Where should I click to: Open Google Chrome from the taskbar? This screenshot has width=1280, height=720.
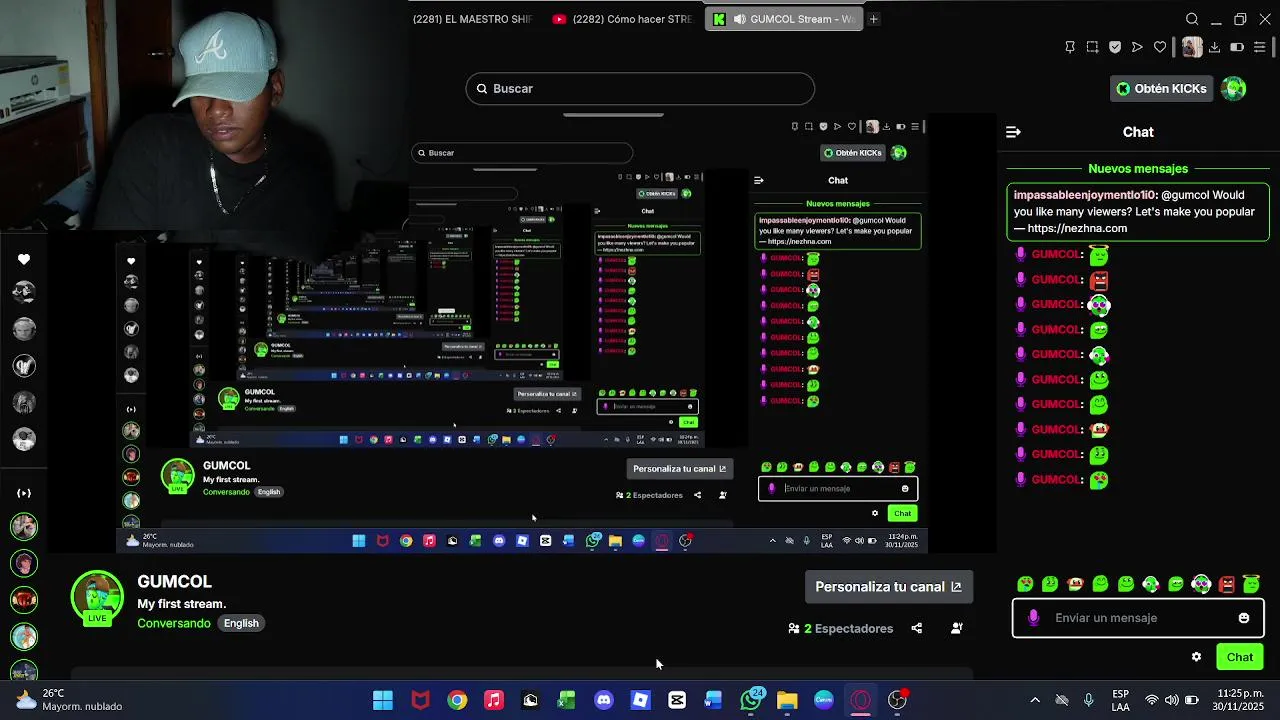point(457,700)
